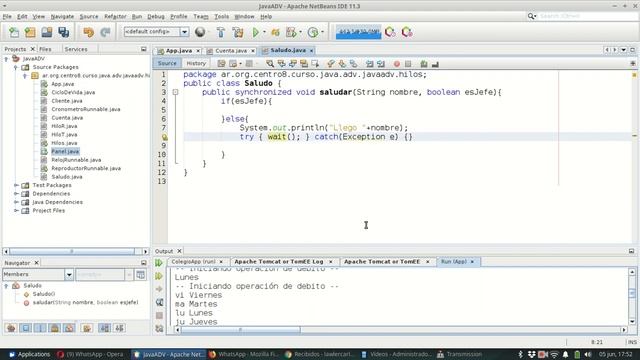Open the Window menu

click(244, 16)
